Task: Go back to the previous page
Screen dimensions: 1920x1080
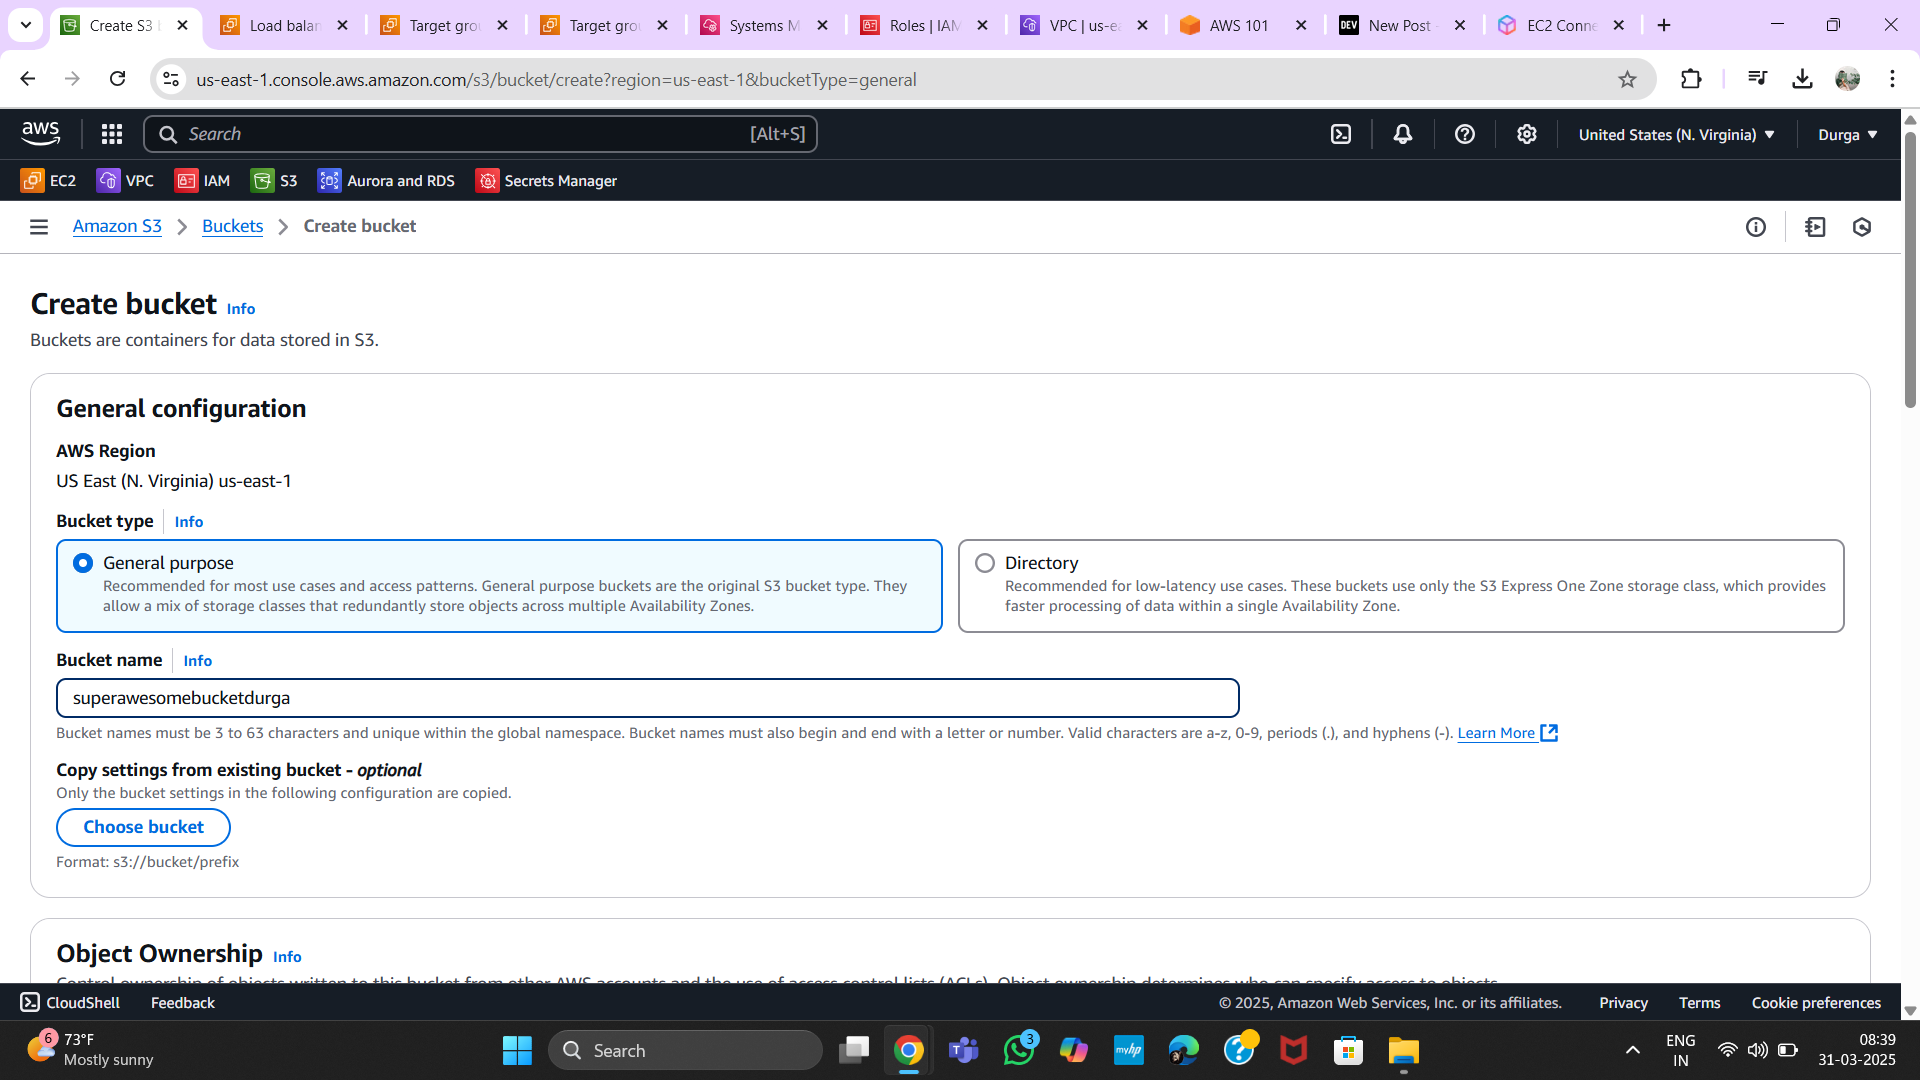Action: pyautogui.click(x=28, y=79)
